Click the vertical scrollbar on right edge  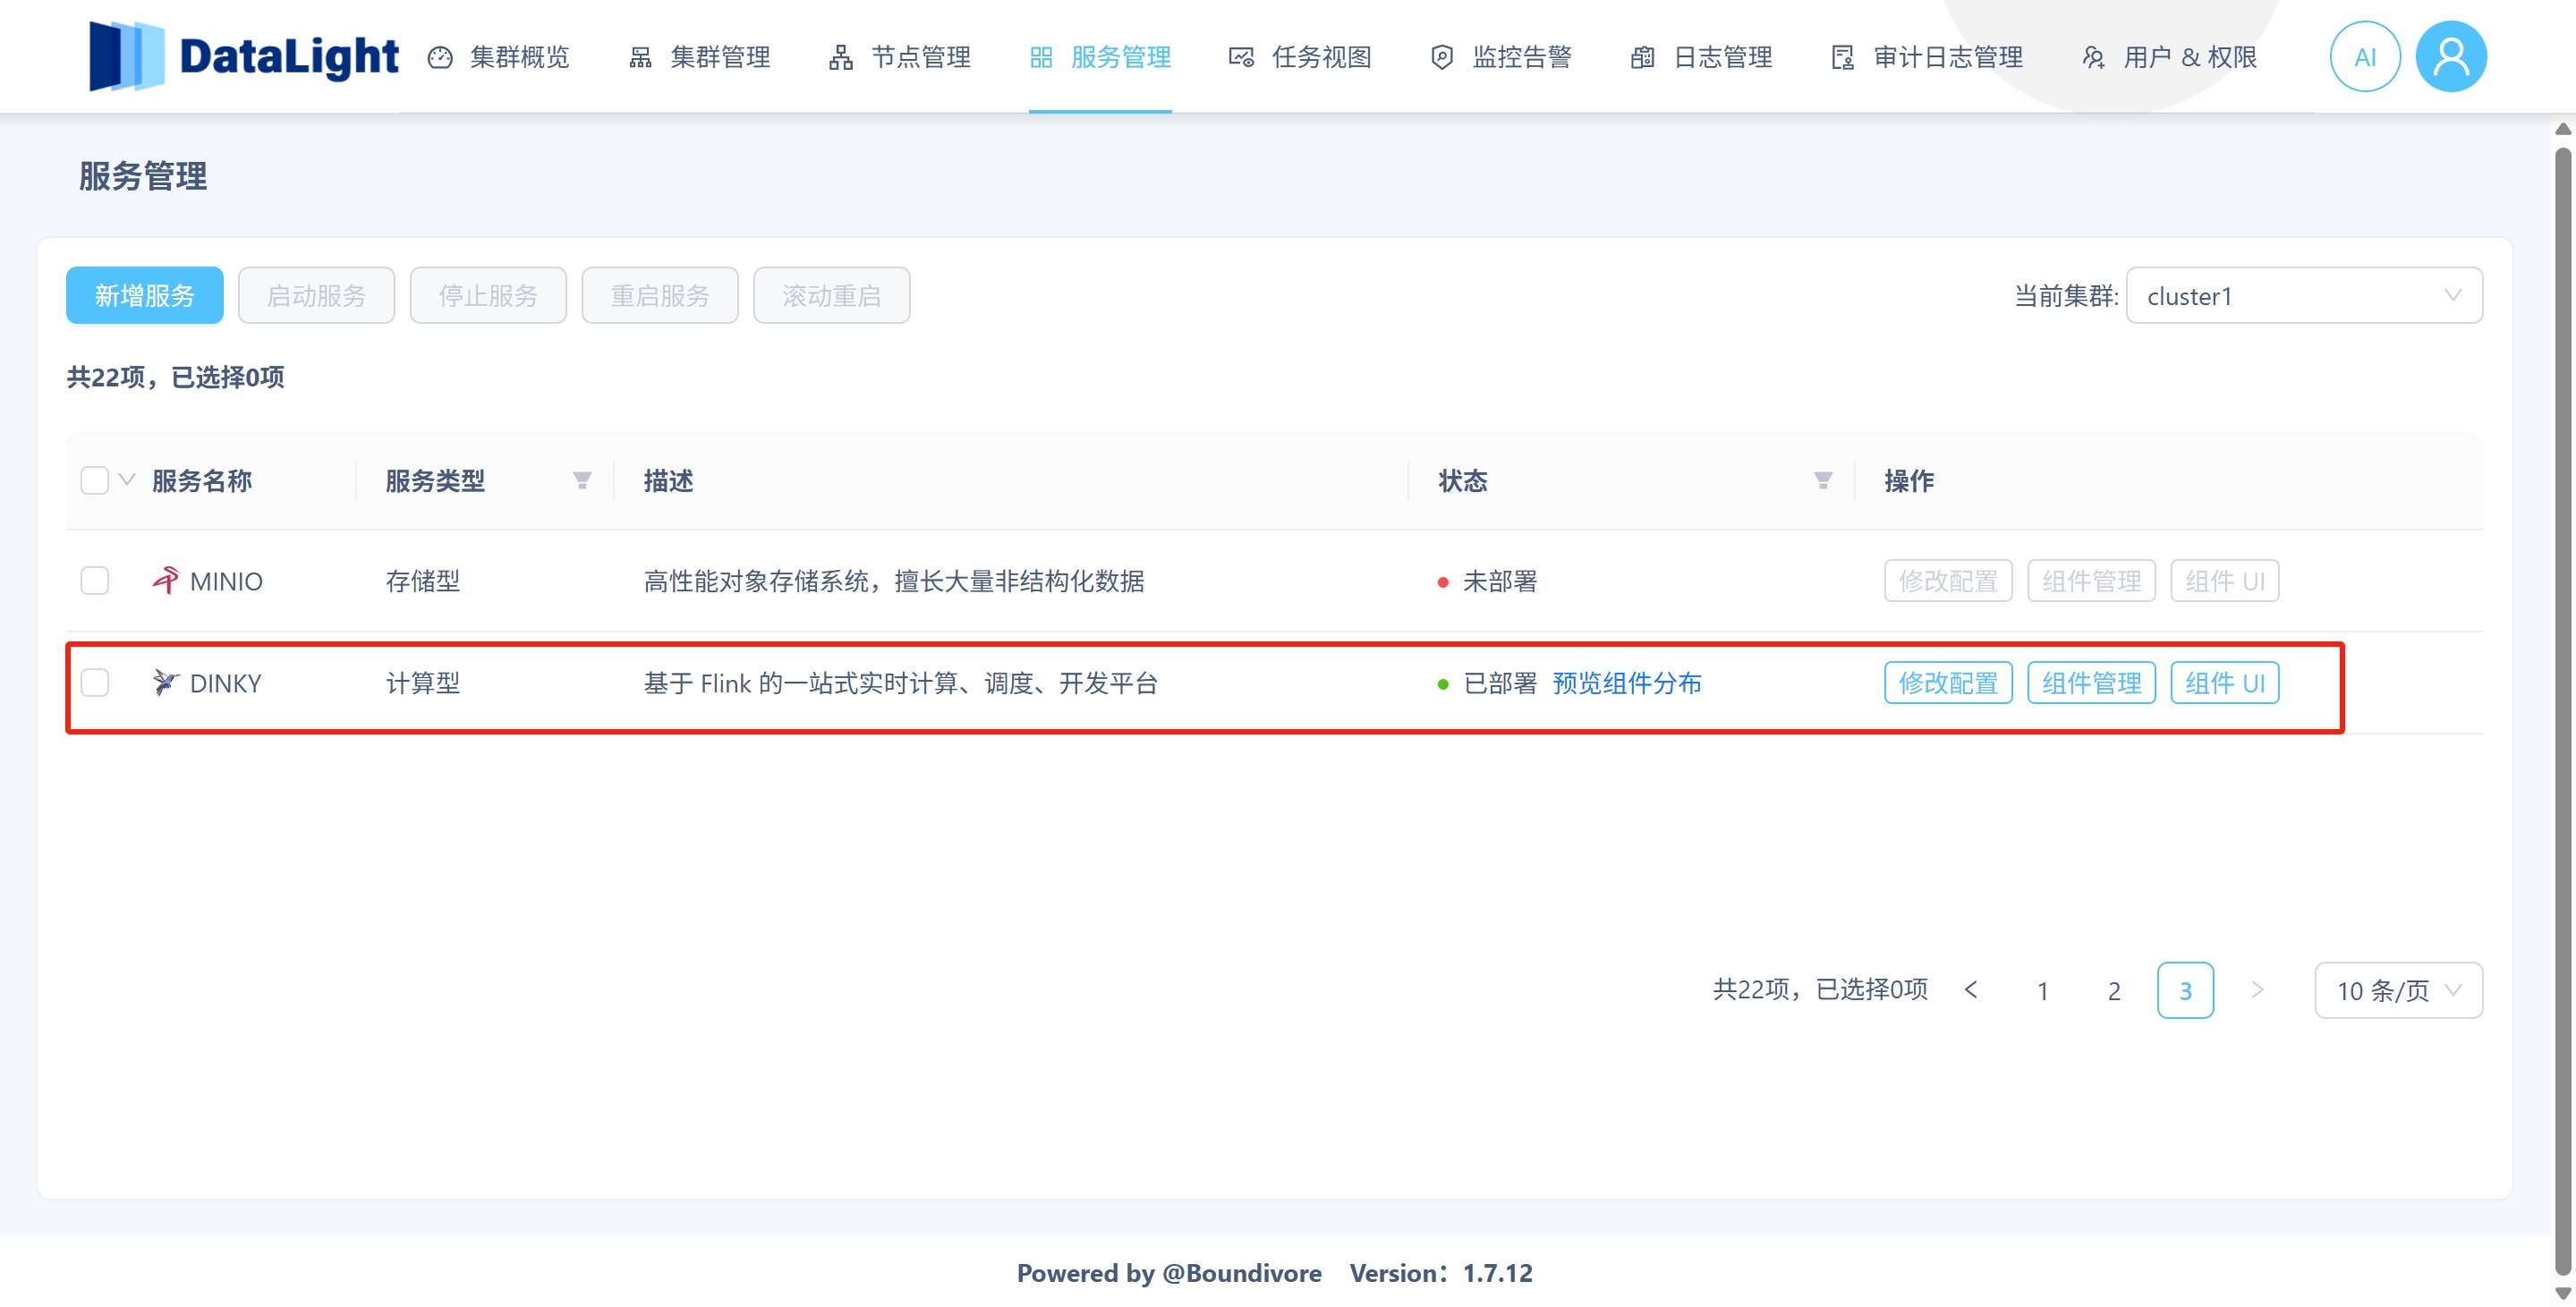click(x=2563, y=700)
